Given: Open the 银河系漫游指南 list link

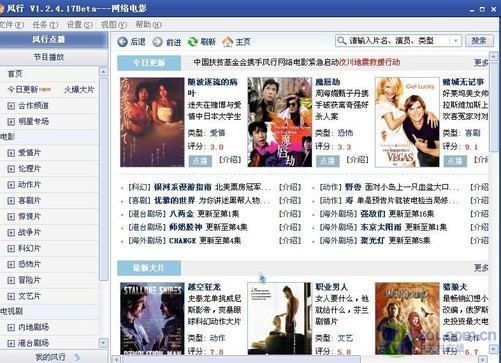Looking at the screenshot, I should tap(183, 187).
